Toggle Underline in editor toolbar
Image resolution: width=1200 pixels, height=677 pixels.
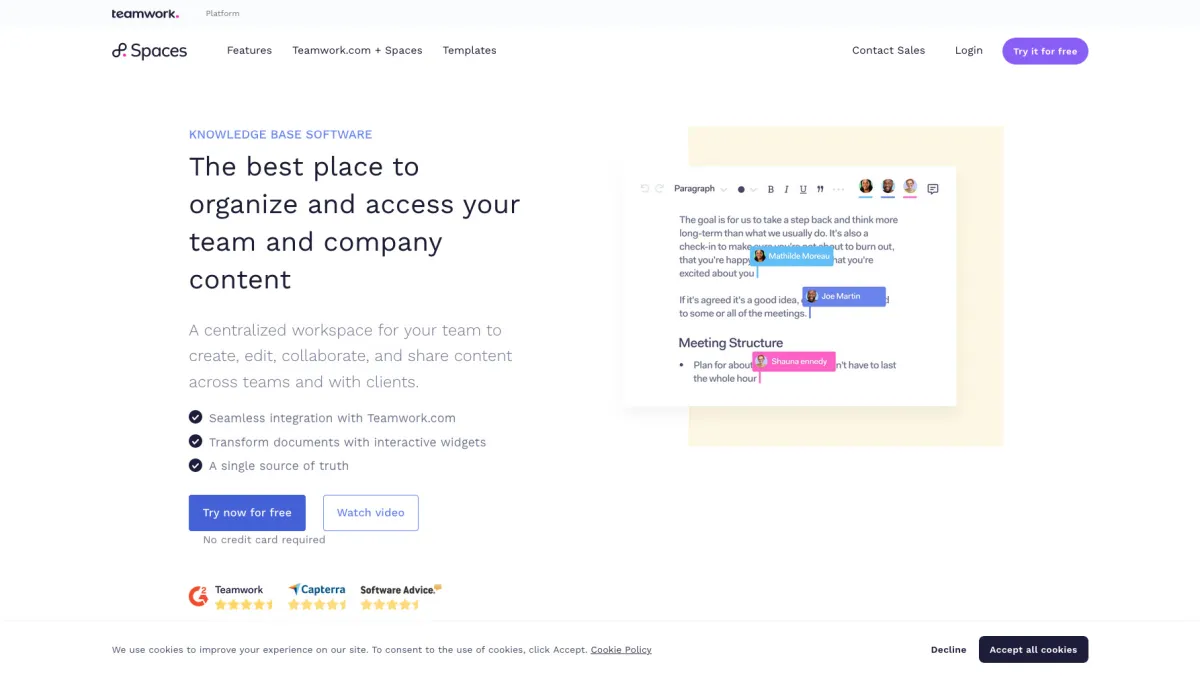pyautogui.click(x=803, y=189)
